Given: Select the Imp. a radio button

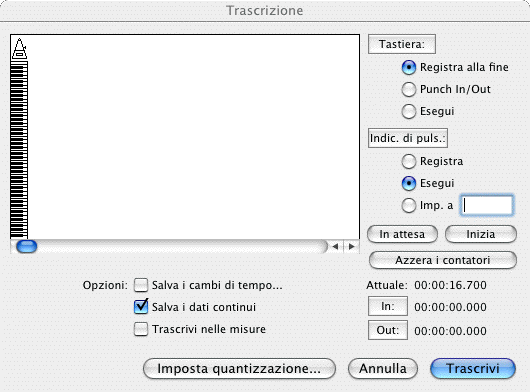Looking at the screenshot, I should (x=409, y=205).
